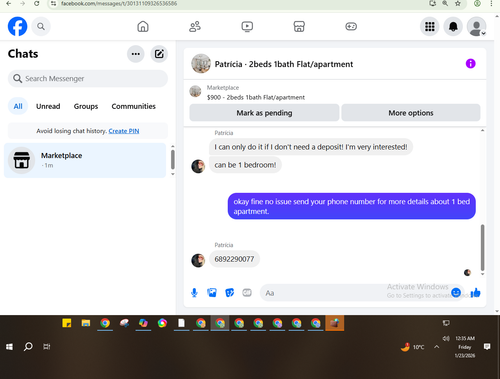Open the browser zoom magnifier icon
The image size is (500, 379).
click(445, 3)
